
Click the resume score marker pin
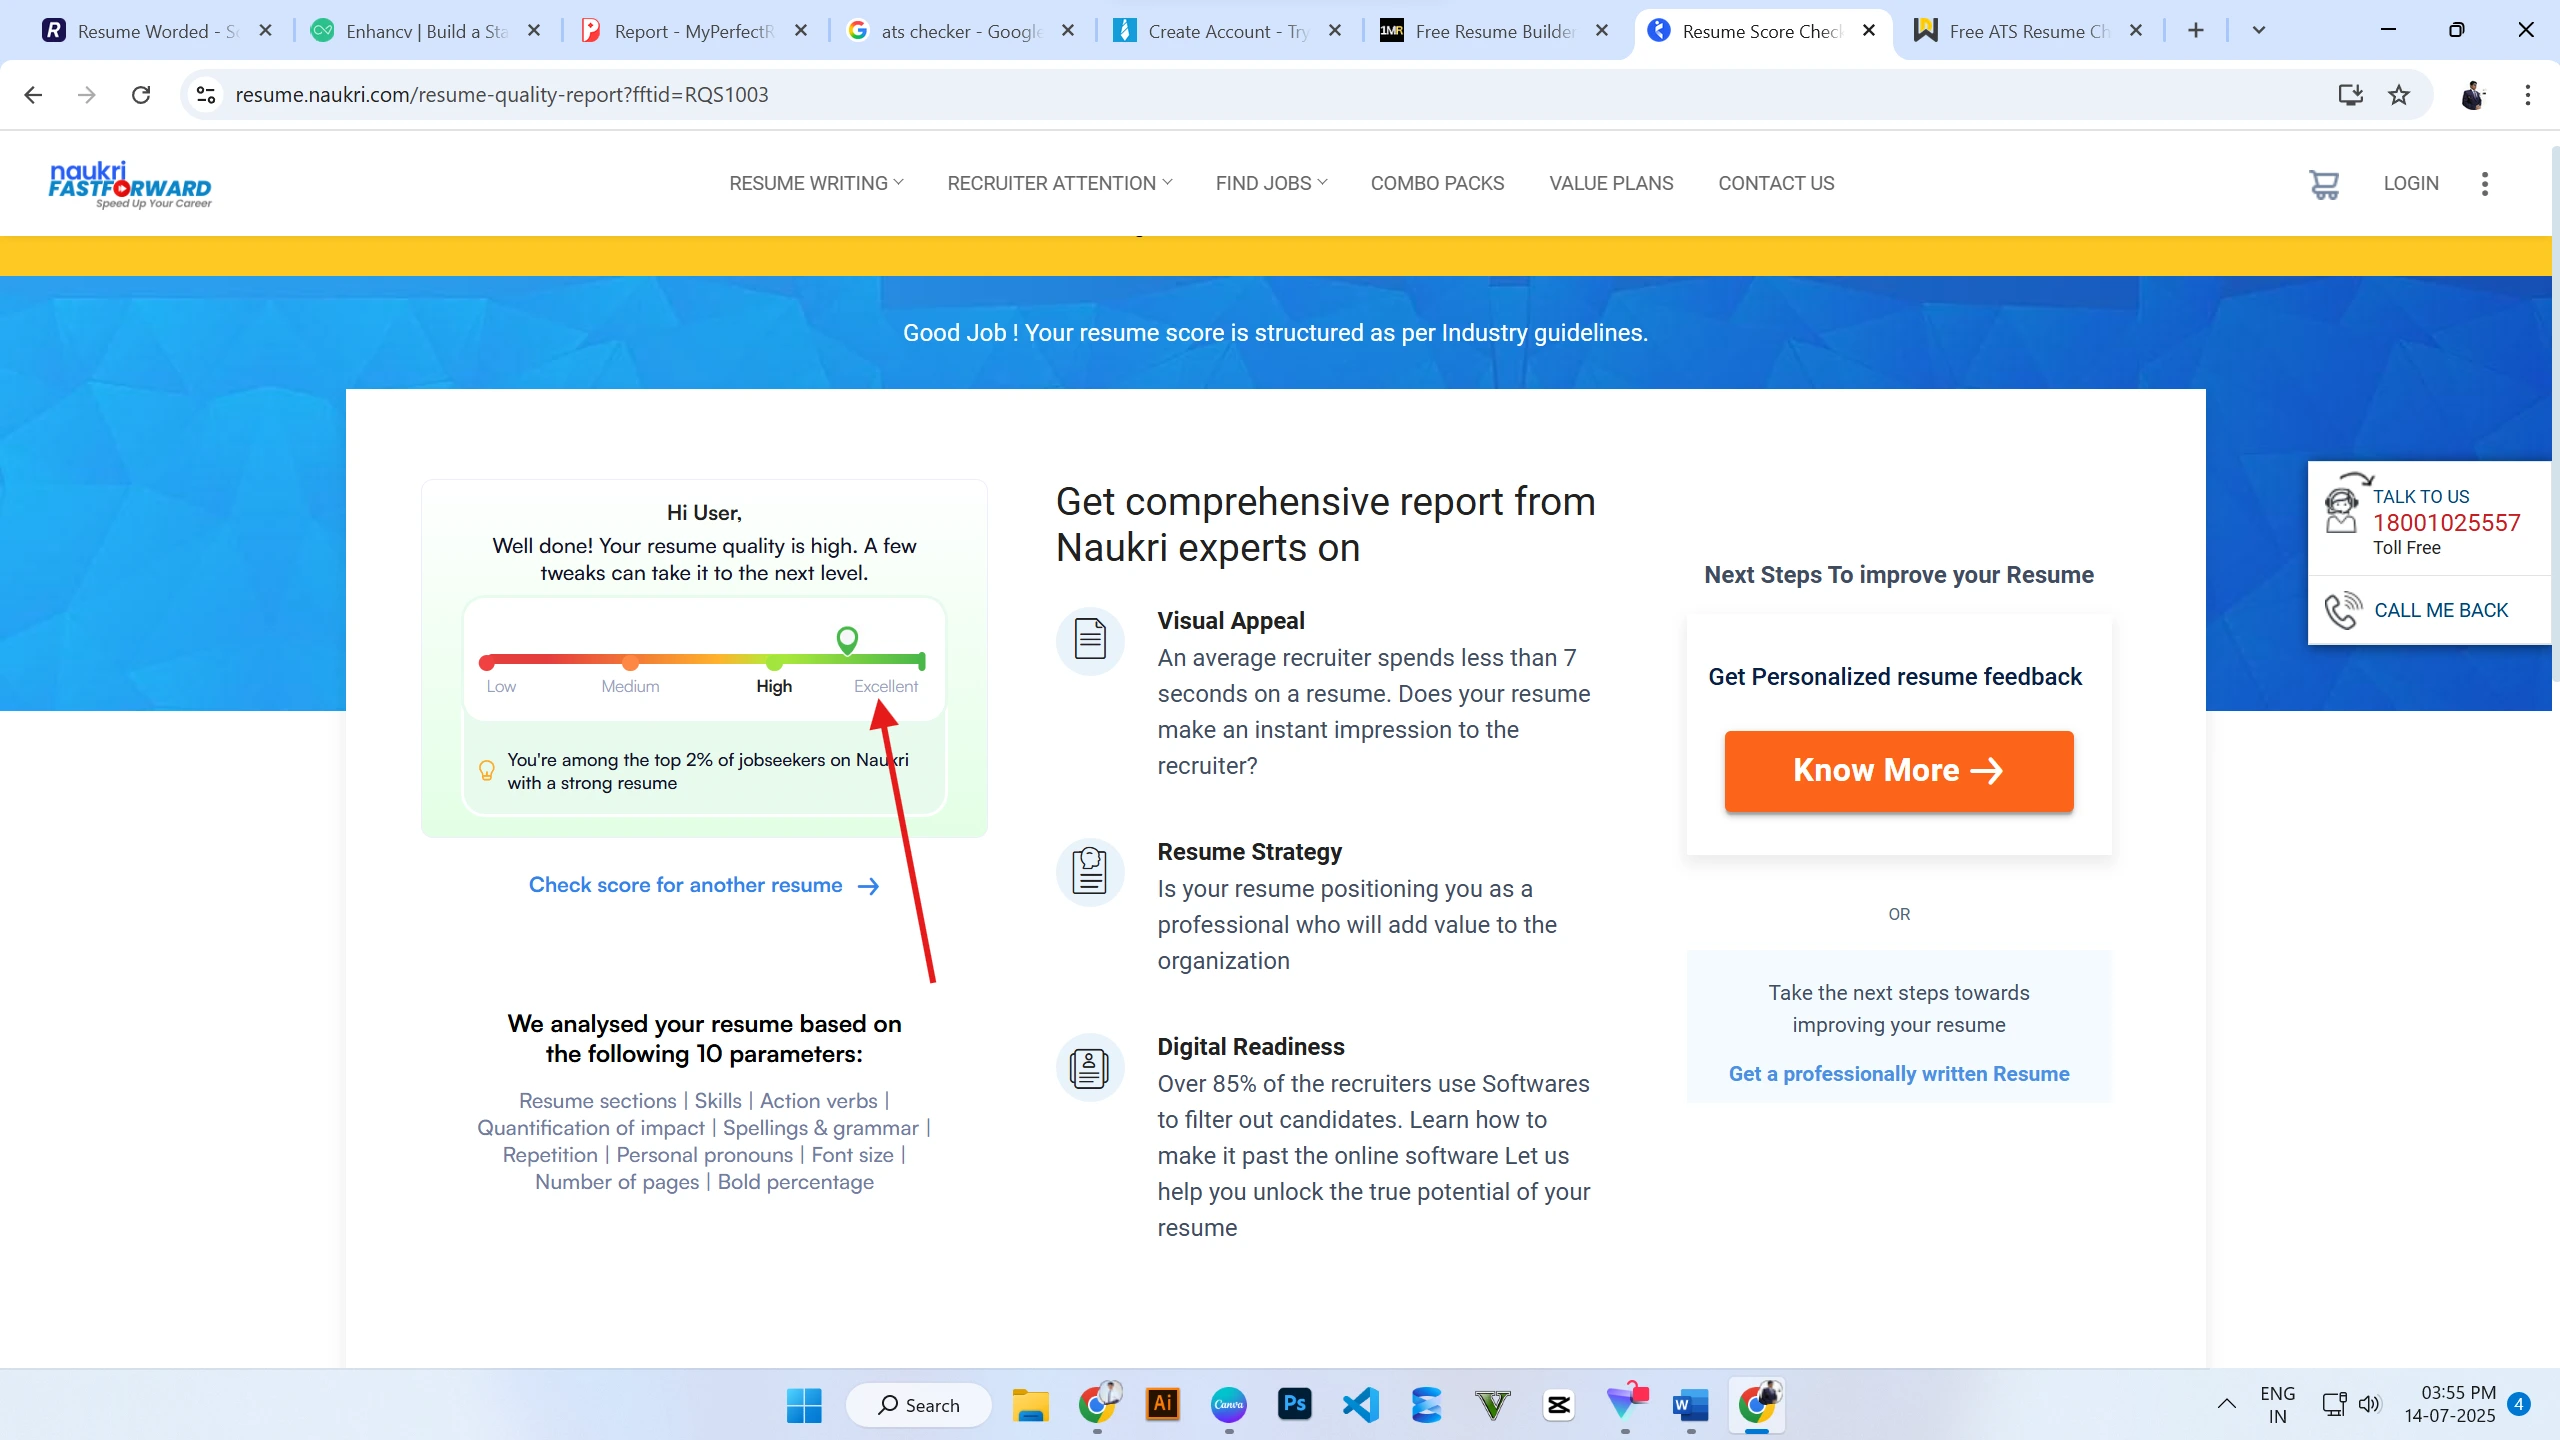(x=847, y=640)
